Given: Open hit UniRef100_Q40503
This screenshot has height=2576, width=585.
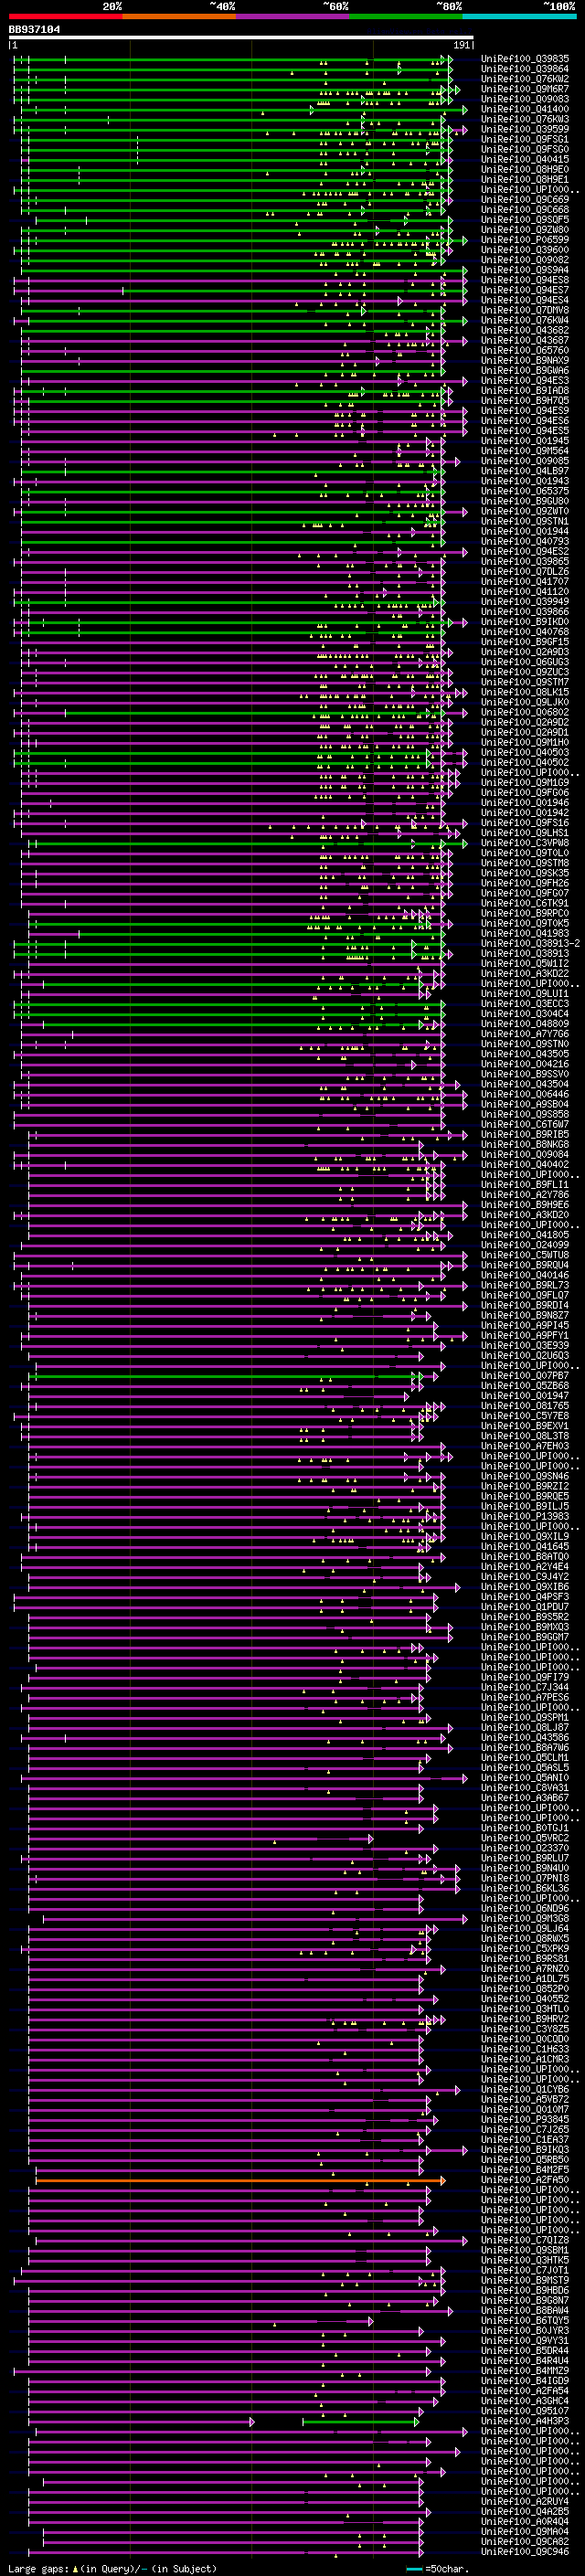Looking at the screenshot, I should click(x=525, y=752).
